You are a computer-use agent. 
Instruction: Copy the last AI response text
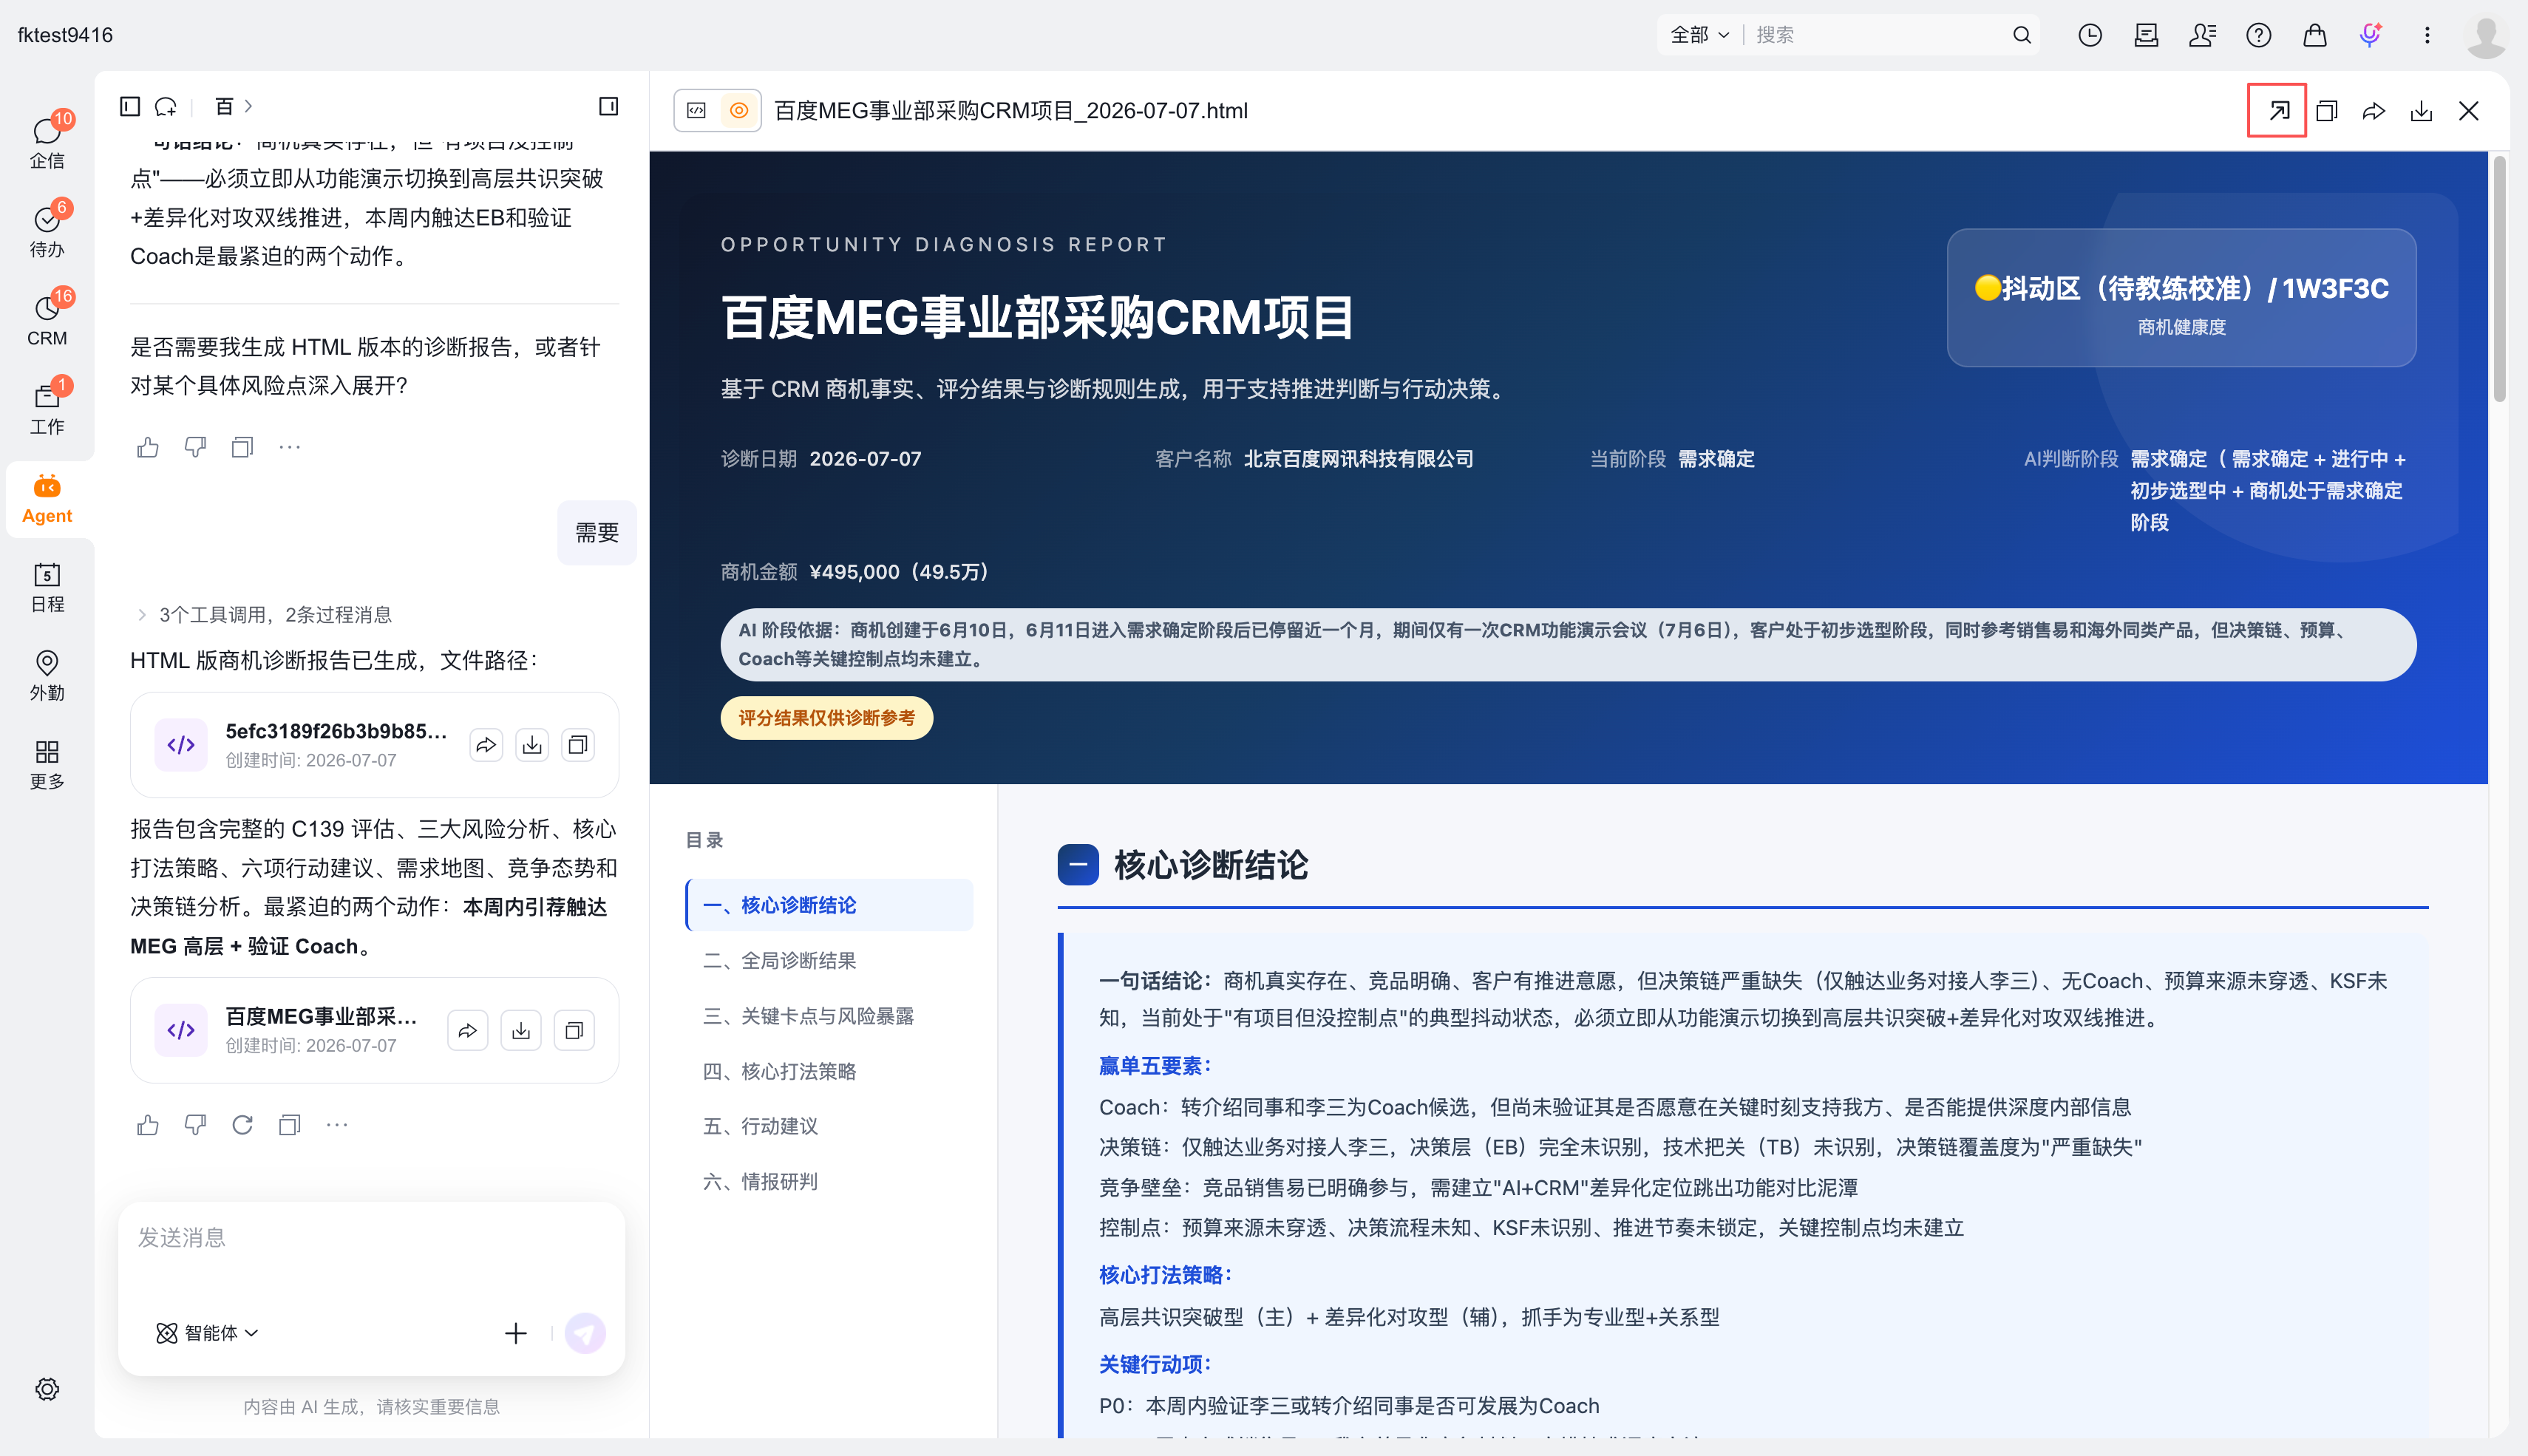click(290, 1125)
